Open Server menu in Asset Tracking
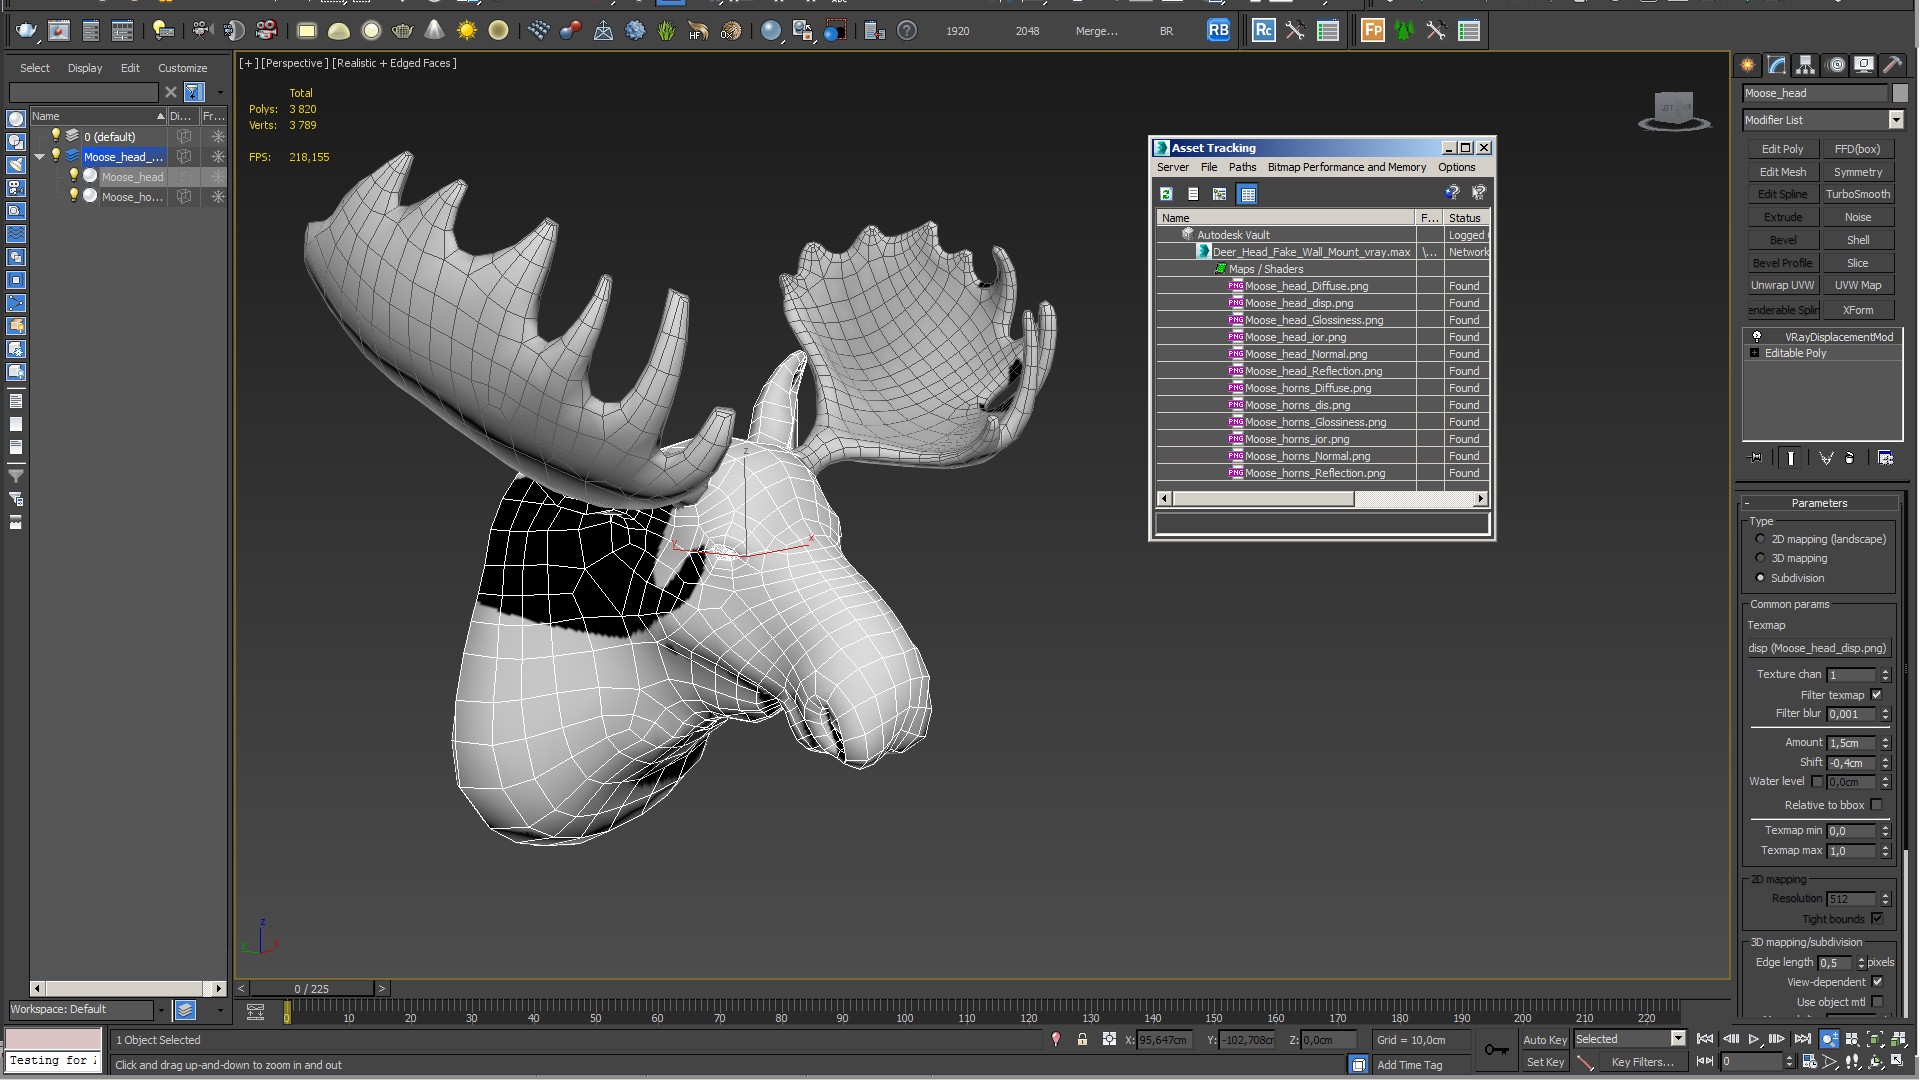1920x1080 pixels. 1173,167
